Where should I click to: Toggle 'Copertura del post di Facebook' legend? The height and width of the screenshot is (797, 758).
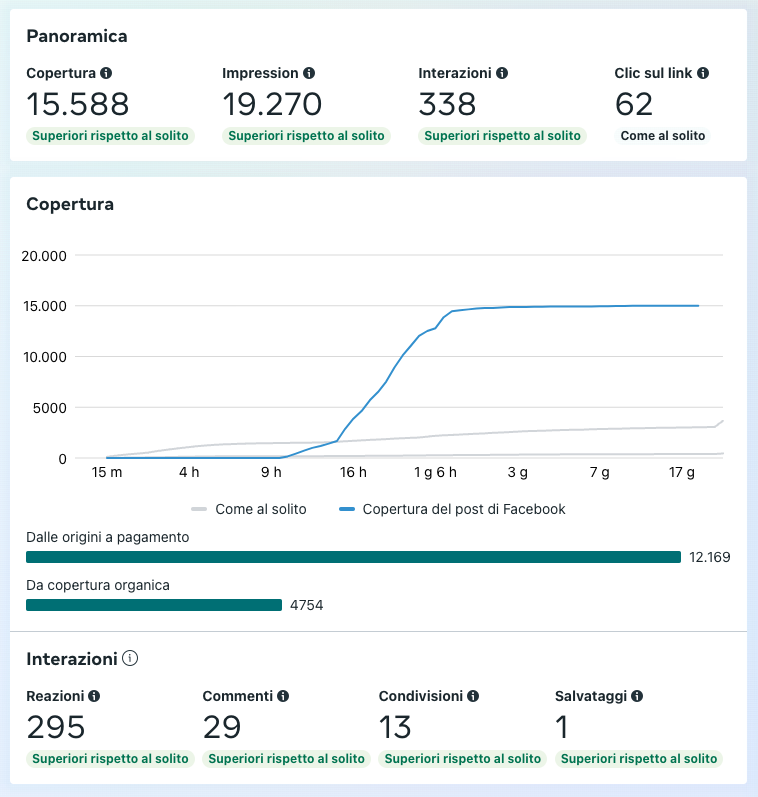coord(452,509)
